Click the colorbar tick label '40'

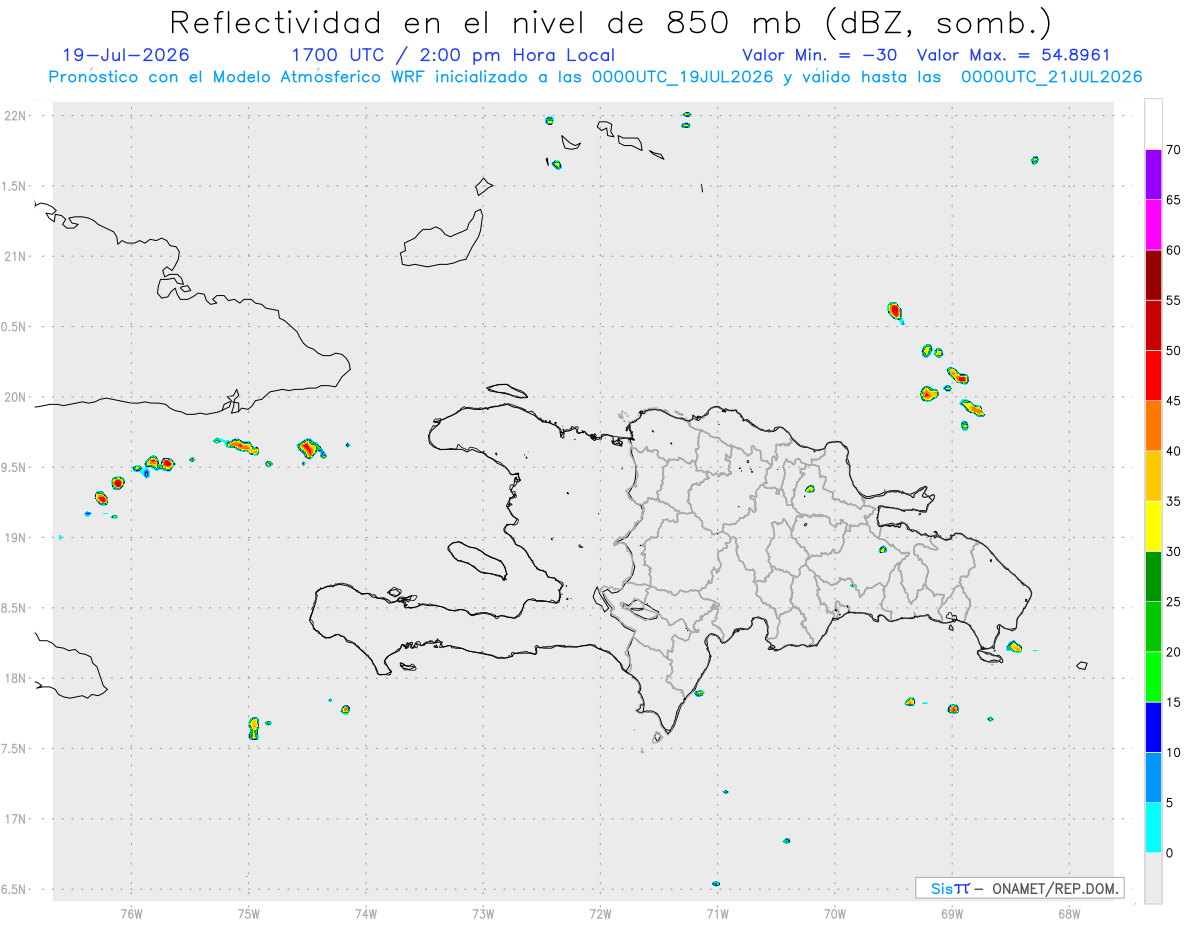click(1173, 451)
